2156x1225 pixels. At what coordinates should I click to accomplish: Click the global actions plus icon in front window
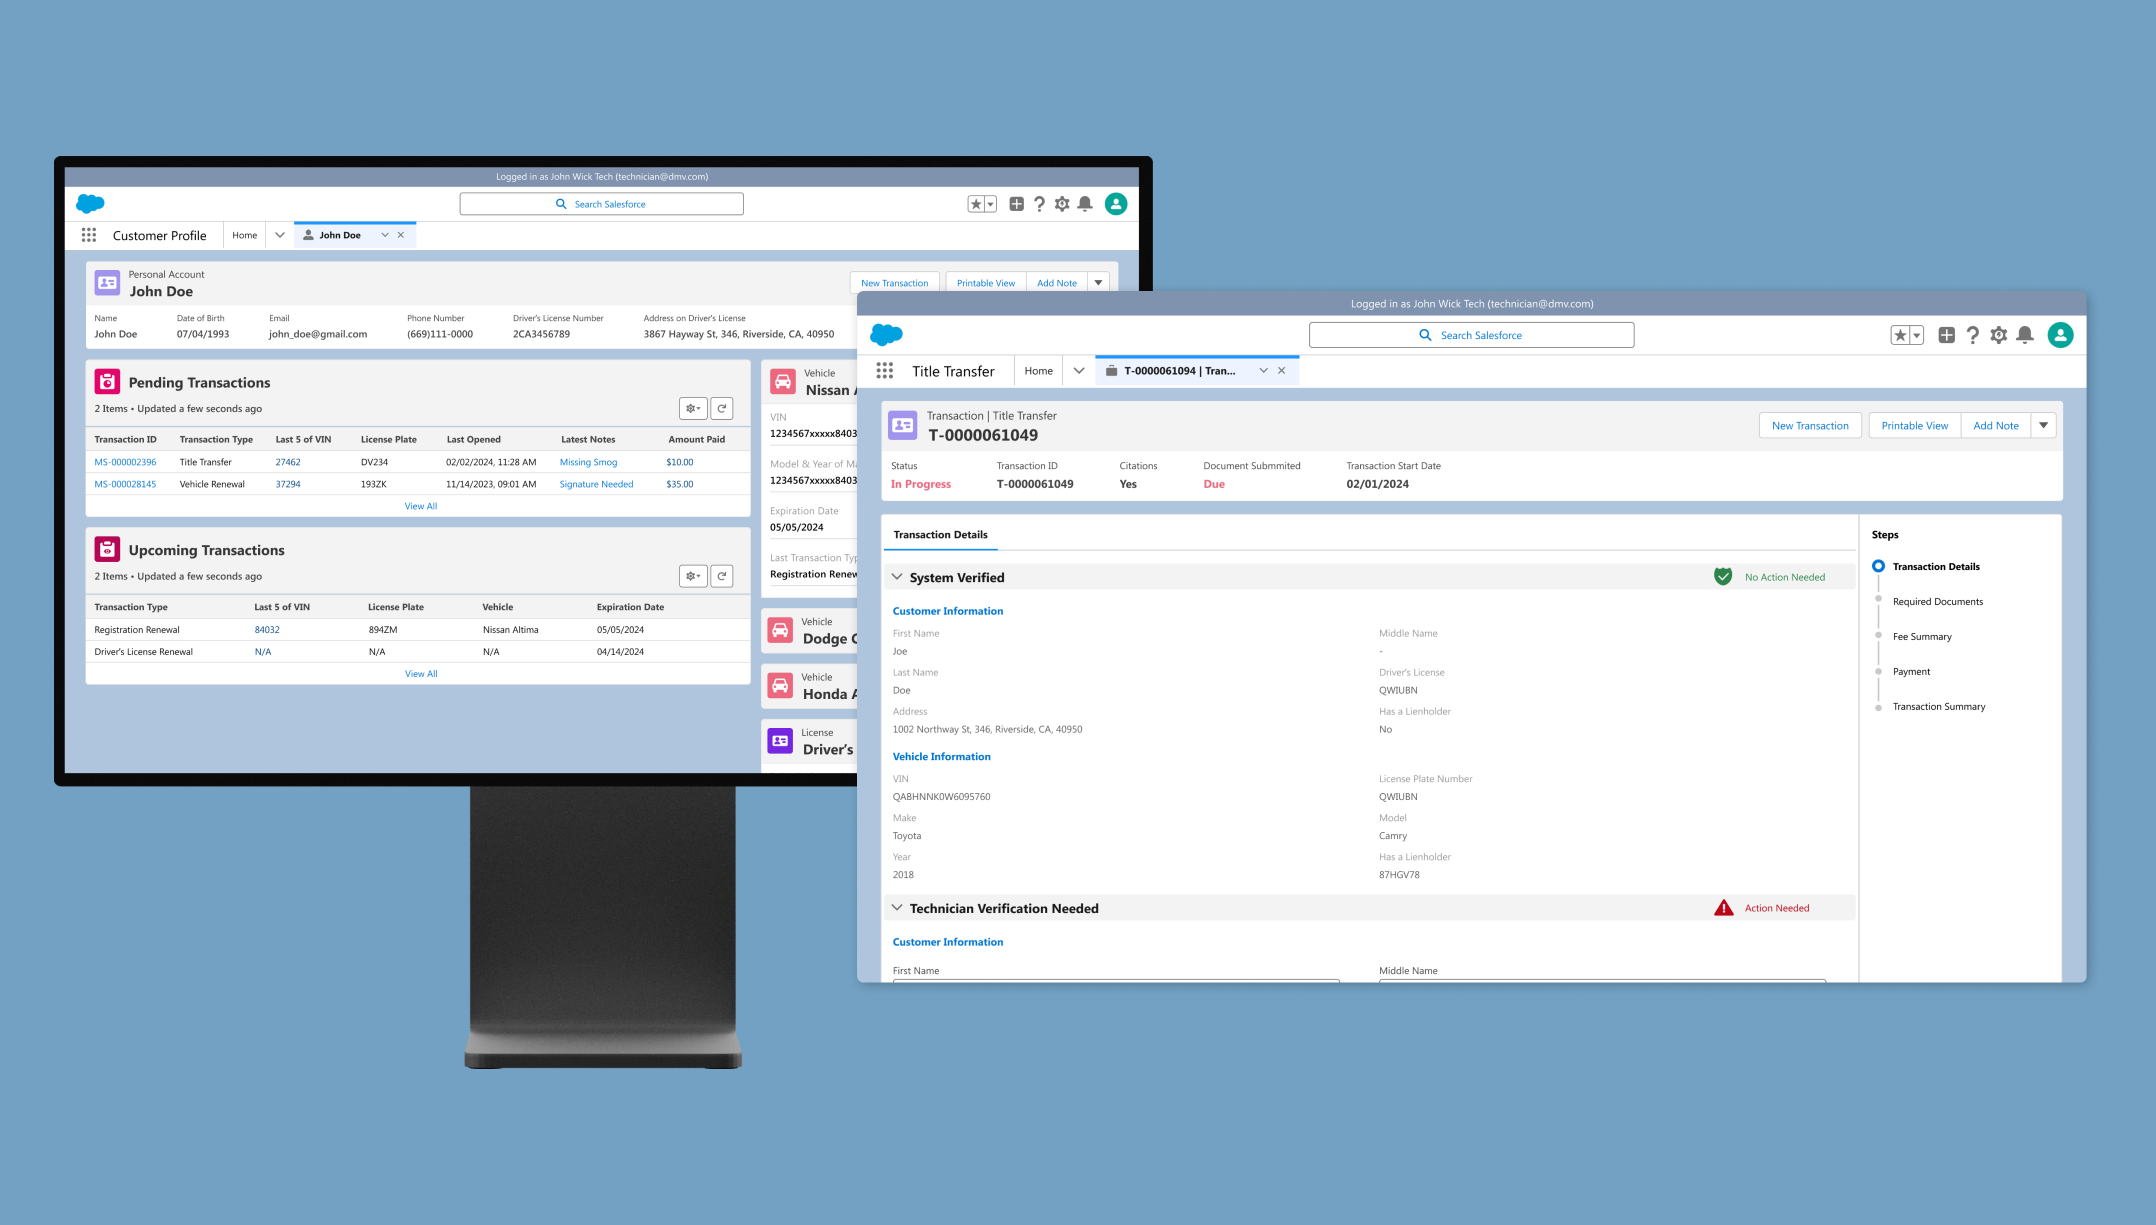(1946, 336)
